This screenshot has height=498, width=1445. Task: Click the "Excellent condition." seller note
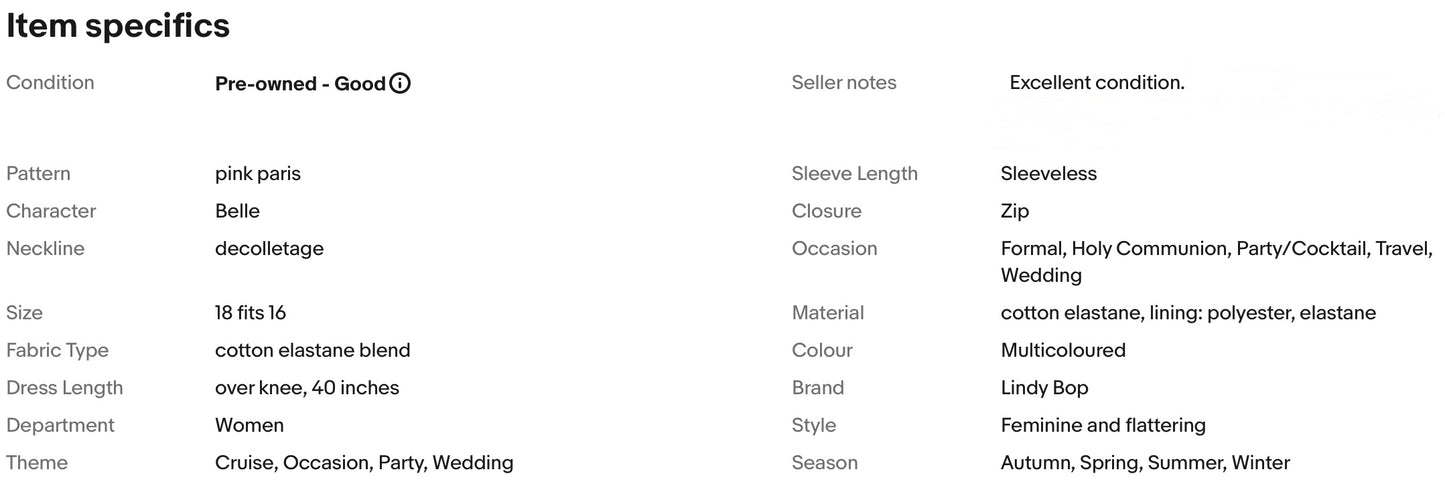pyautogui.click(x=1097, y=83)
